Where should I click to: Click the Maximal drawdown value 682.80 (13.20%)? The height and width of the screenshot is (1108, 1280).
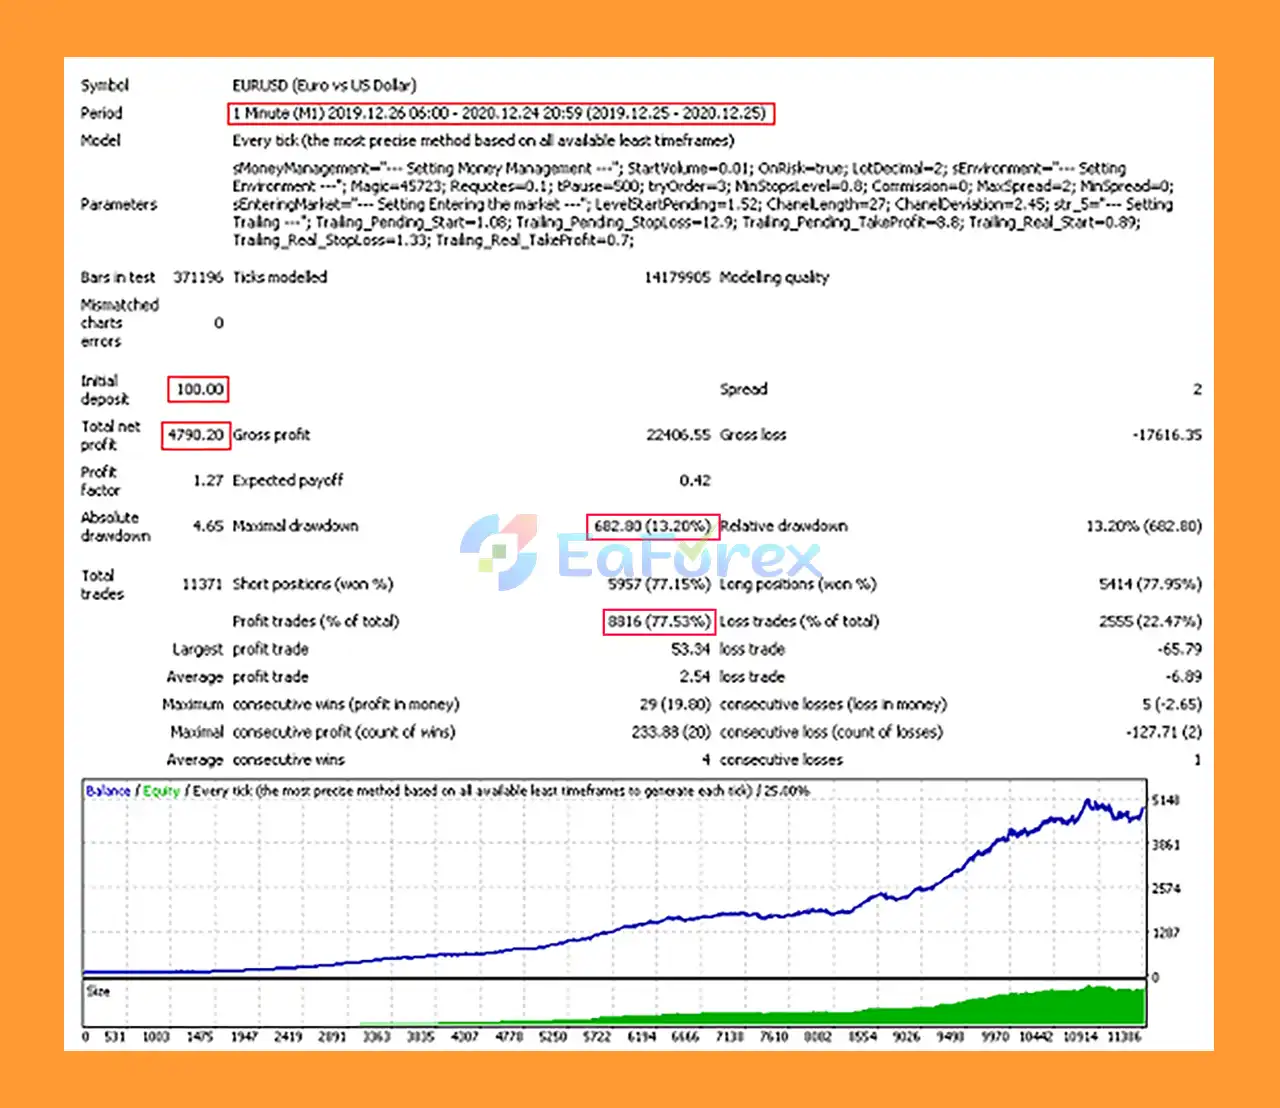click(651, 526)
